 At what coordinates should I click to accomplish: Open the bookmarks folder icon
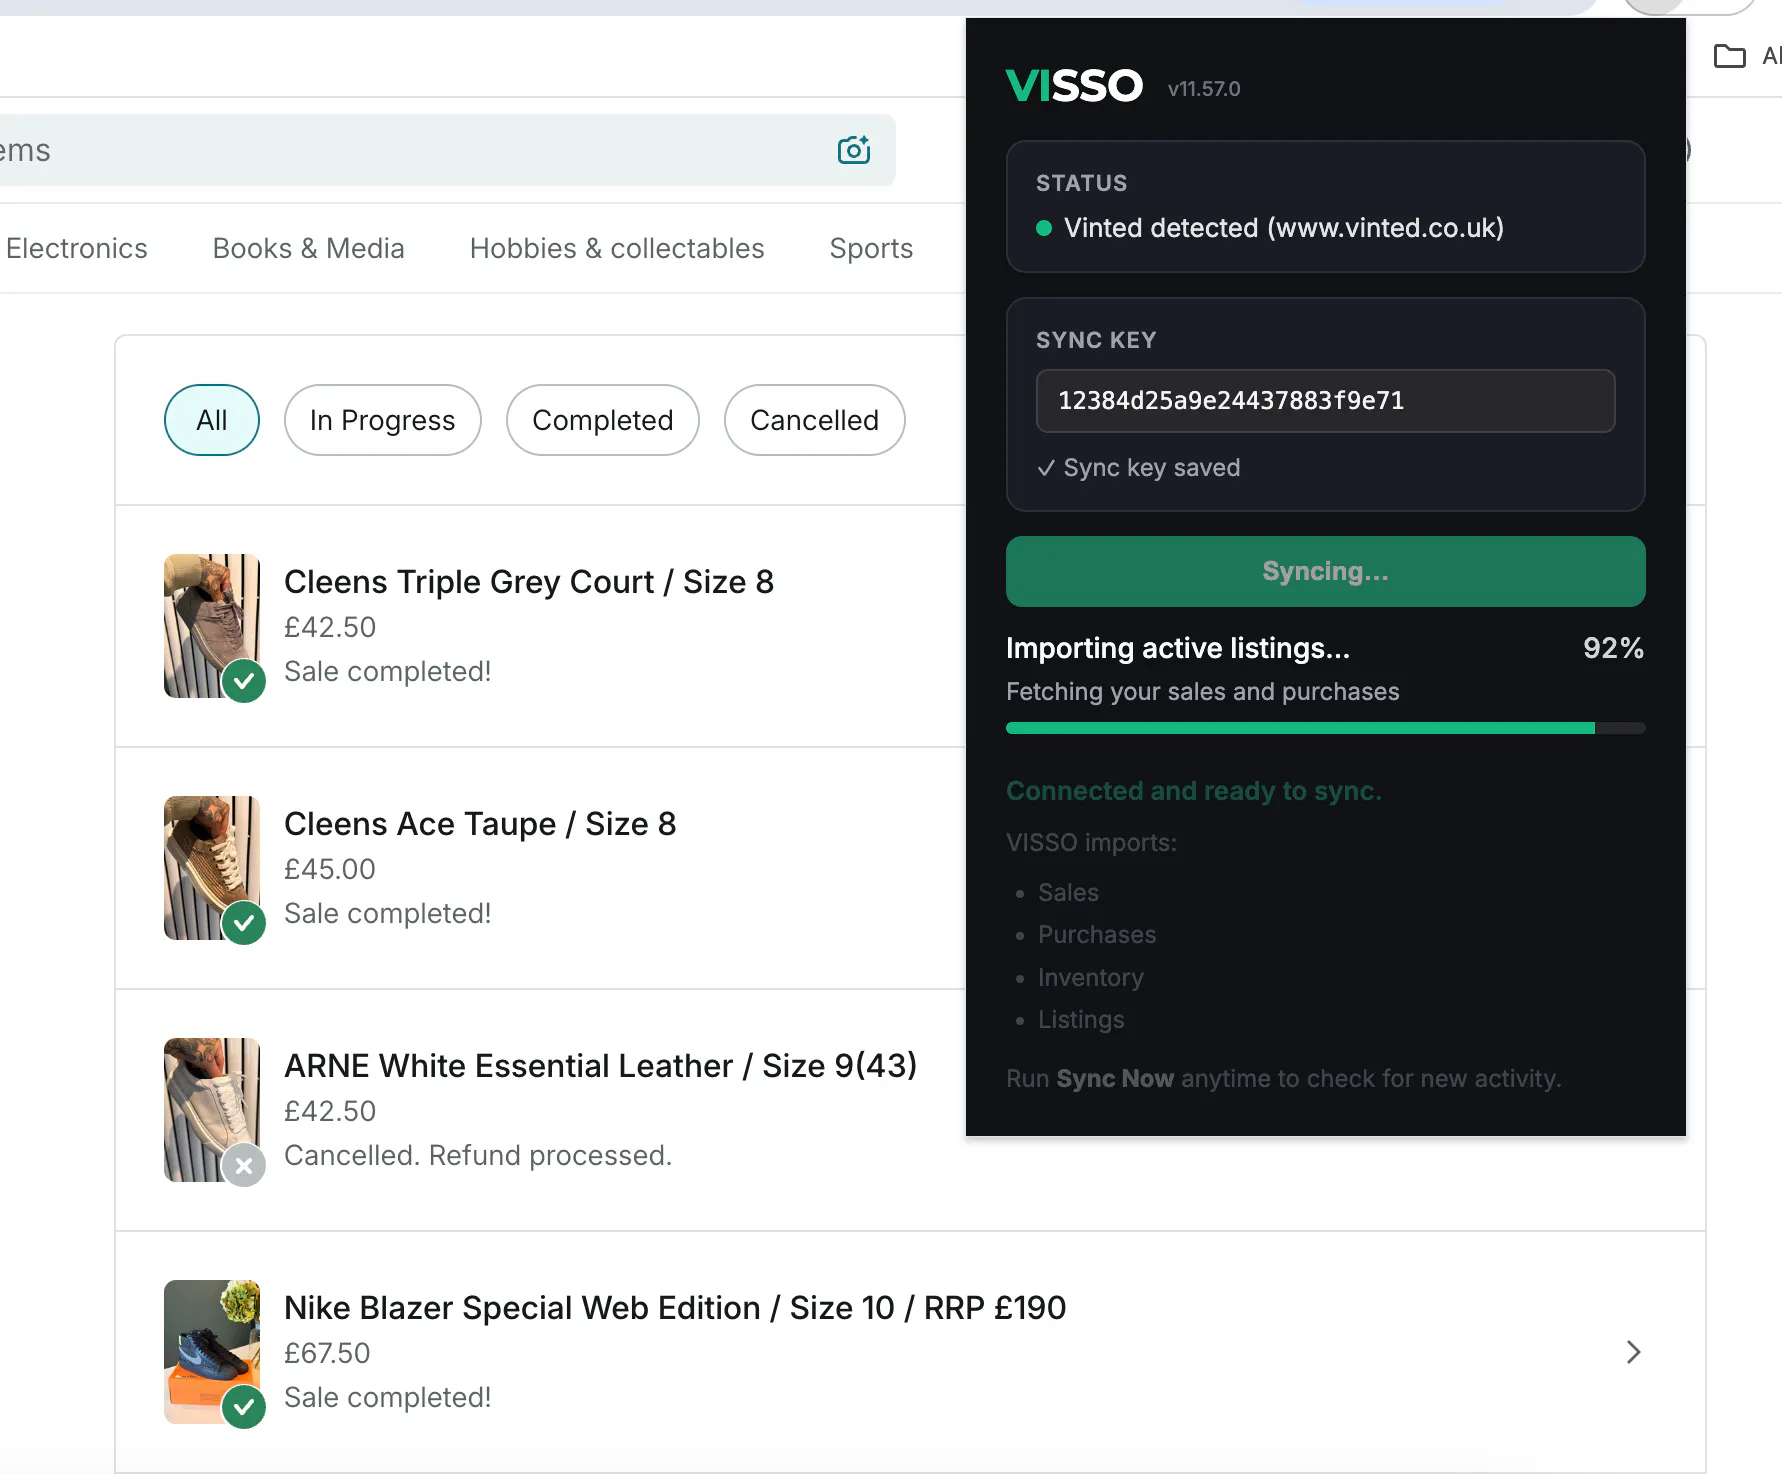click(1729, 56)
